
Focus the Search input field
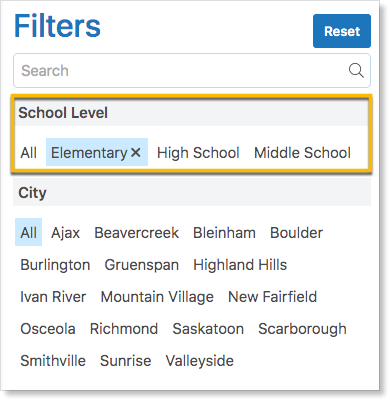point(192,71)
